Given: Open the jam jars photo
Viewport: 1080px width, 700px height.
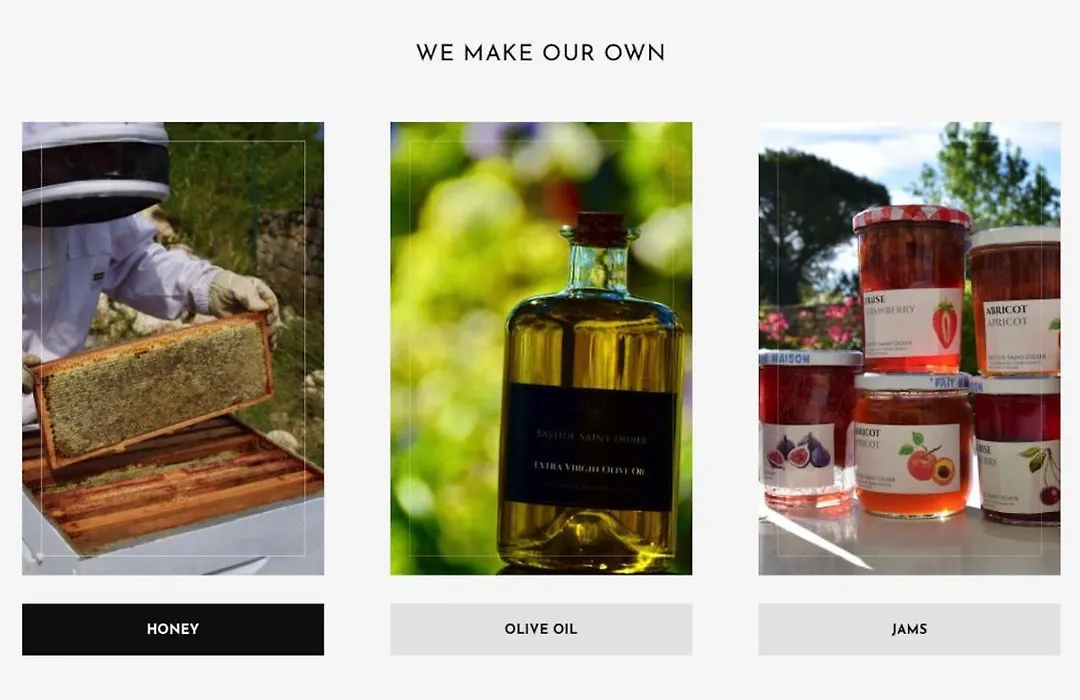Looking at the screenshot, I should [x=909, y=348].
